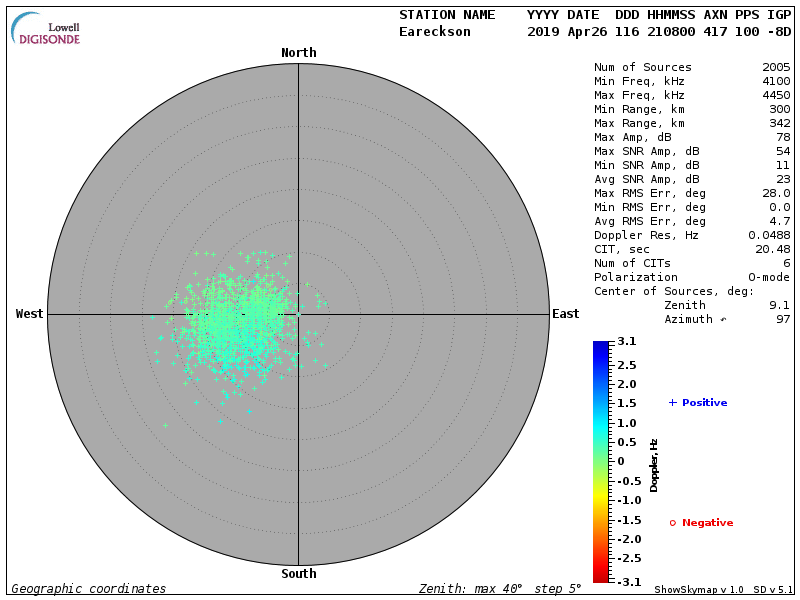Click the red circle Negative legend marker
Screen dimensions: 800x600
point(673,522)
